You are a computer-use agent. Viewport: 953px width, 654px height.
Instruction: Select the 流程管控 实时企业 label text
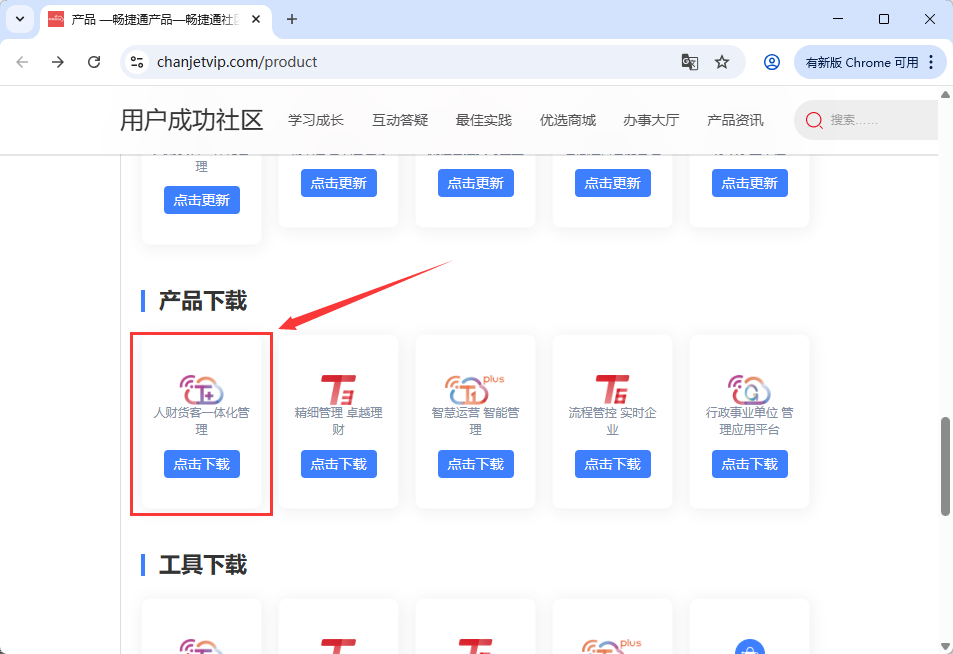(613, 421)
